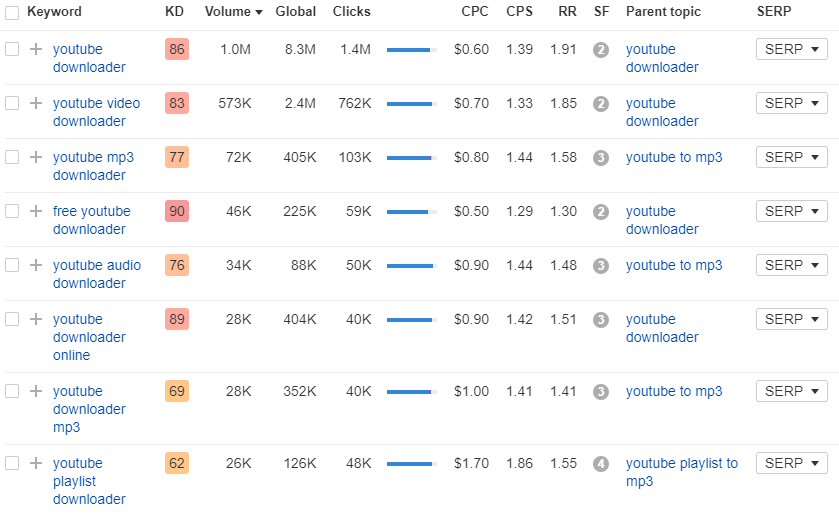
Task: Open SERP features badge for 'youtube downloader'
Action: [x=601, y=50]
